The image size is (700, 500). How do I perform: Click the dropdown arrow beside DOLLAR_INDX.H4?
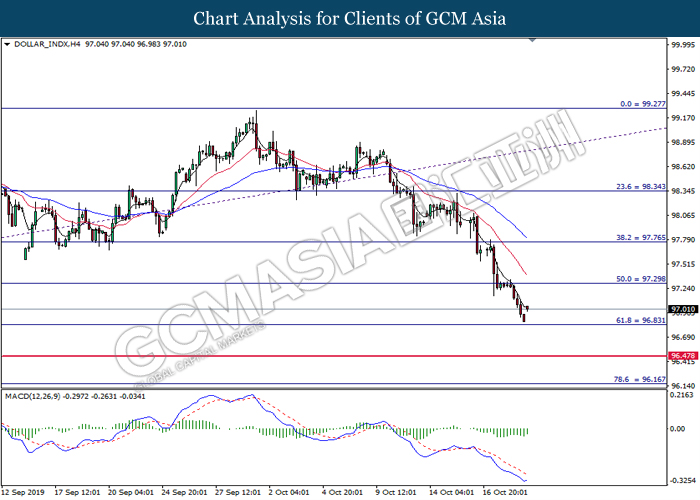pyautogui.click(x=8, y=45)
